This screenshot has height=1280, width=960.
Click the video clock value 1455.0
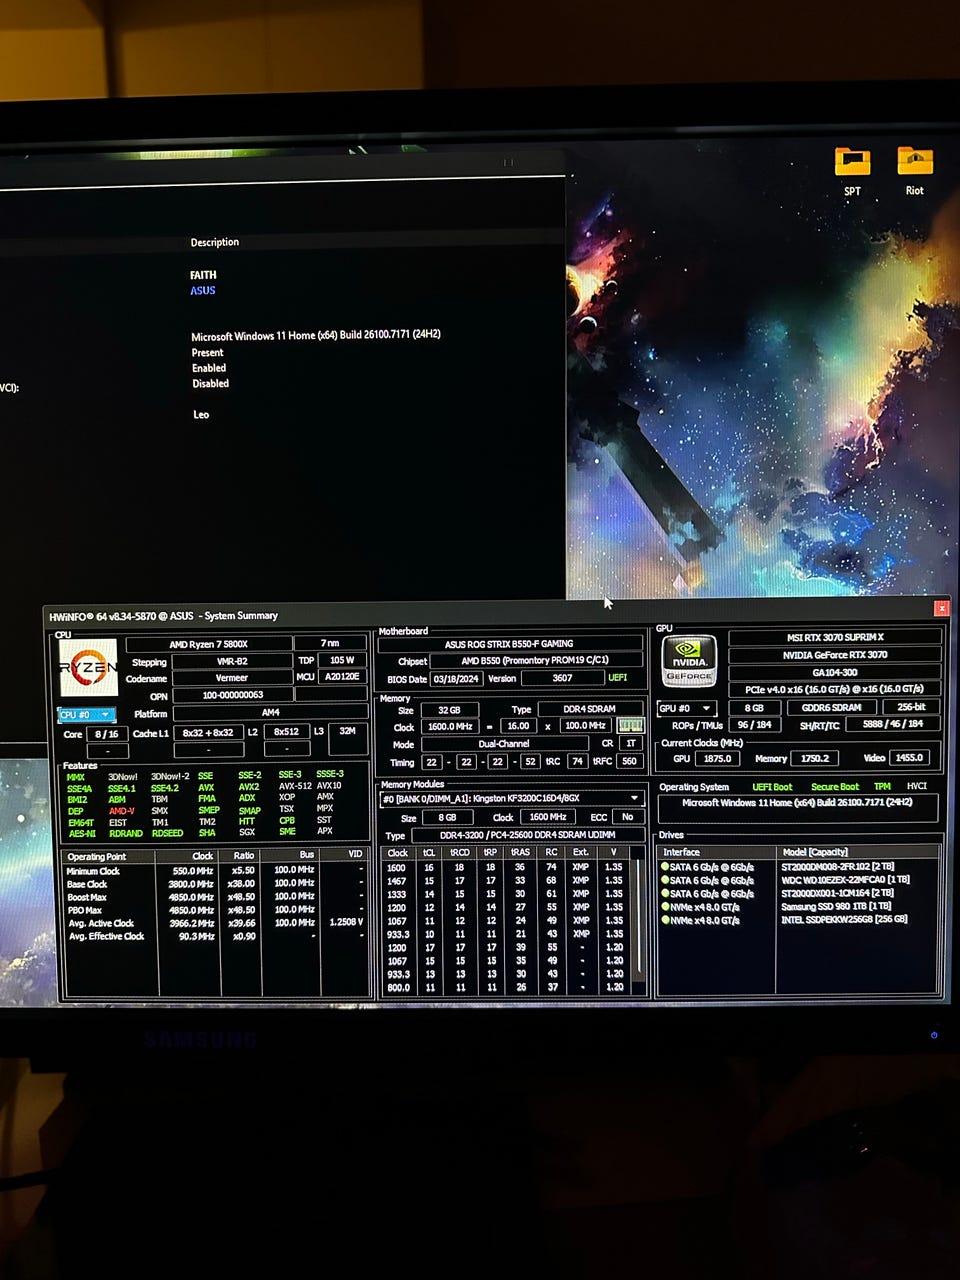coord(909,757)
